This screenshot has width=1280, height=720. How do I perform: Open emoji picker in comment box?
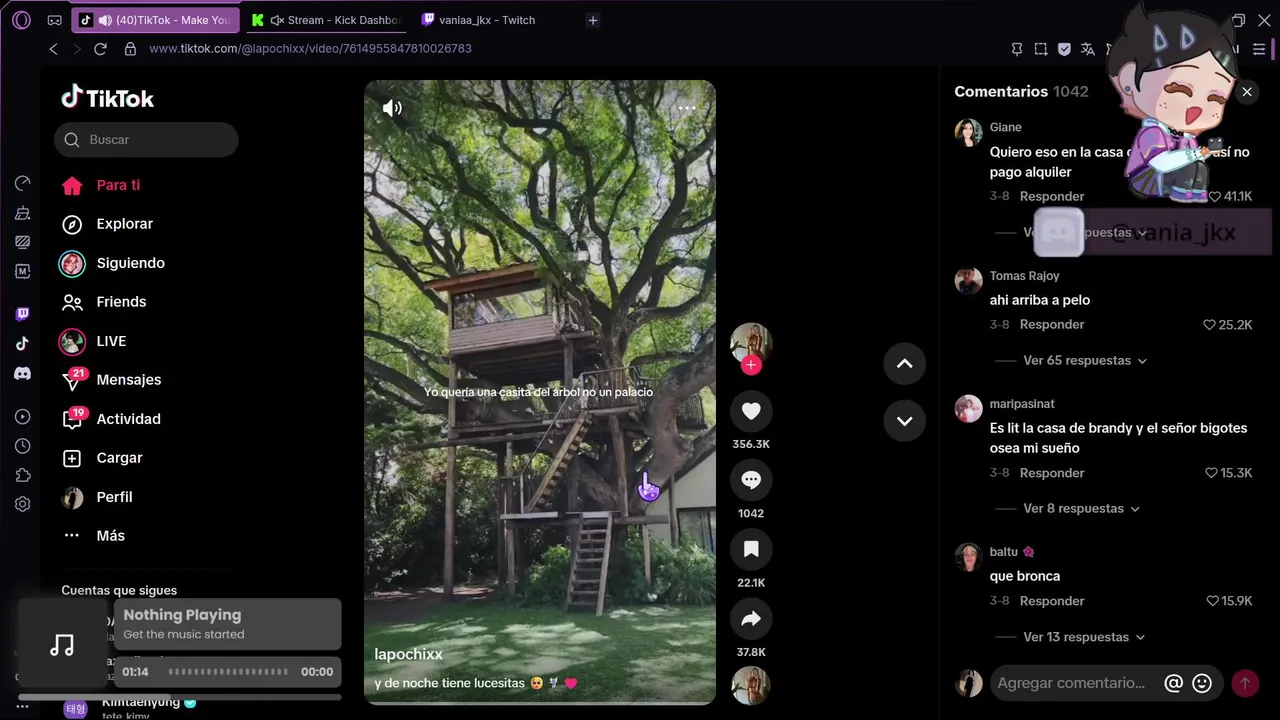pos(1203,683)
